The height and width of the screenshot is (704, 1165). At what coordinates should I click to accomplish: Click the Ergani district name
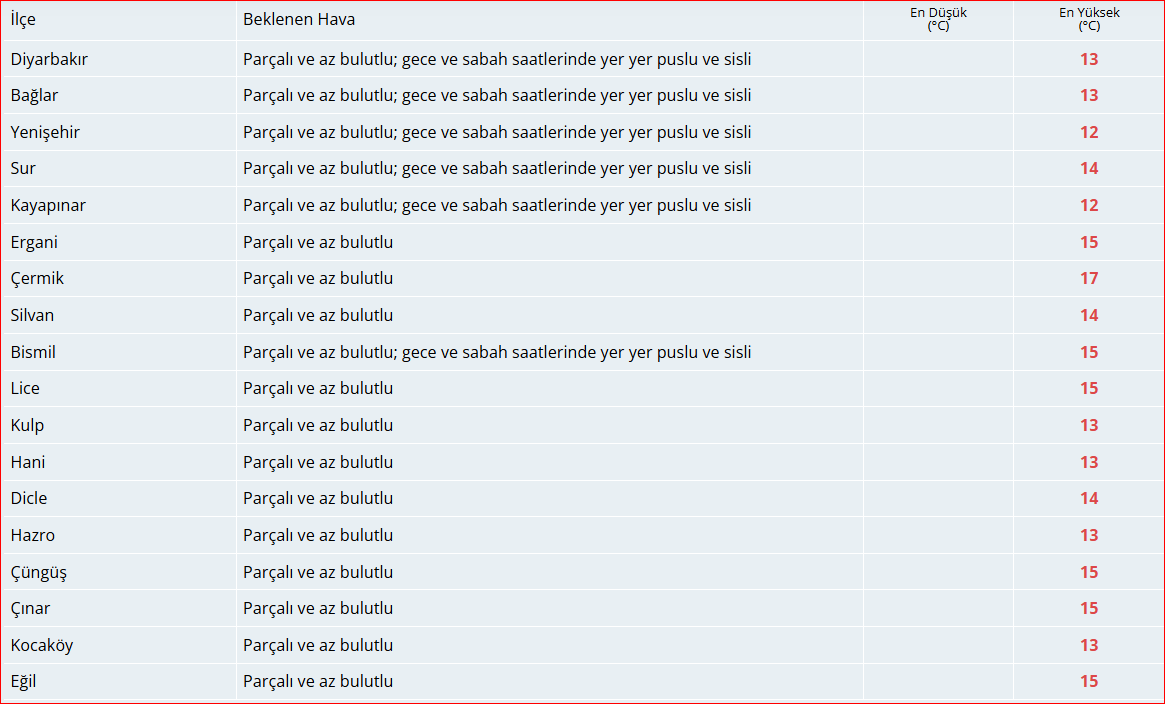[35, 242]
